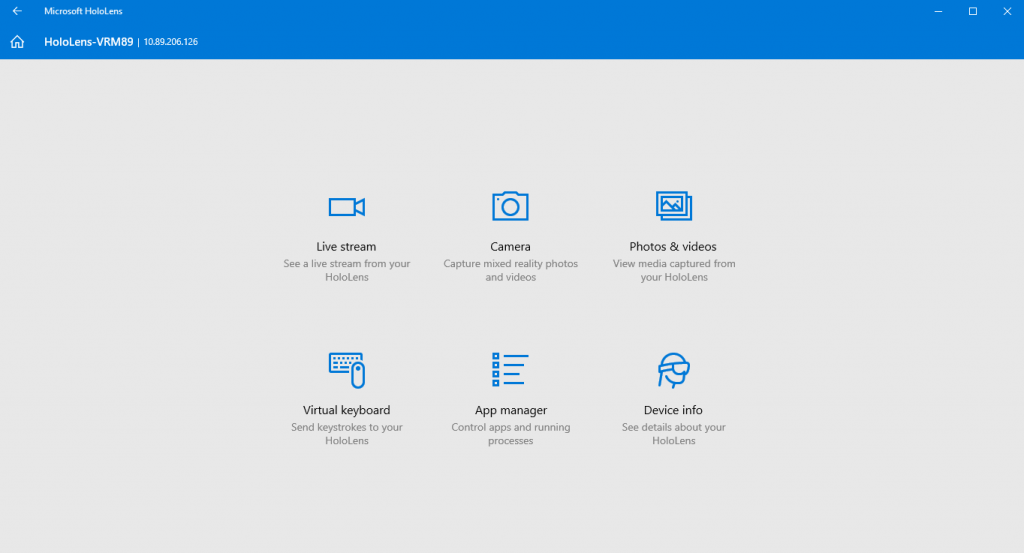
Task: Click the Microsoft HoloLens window title
Action: (x=83, y=11)
